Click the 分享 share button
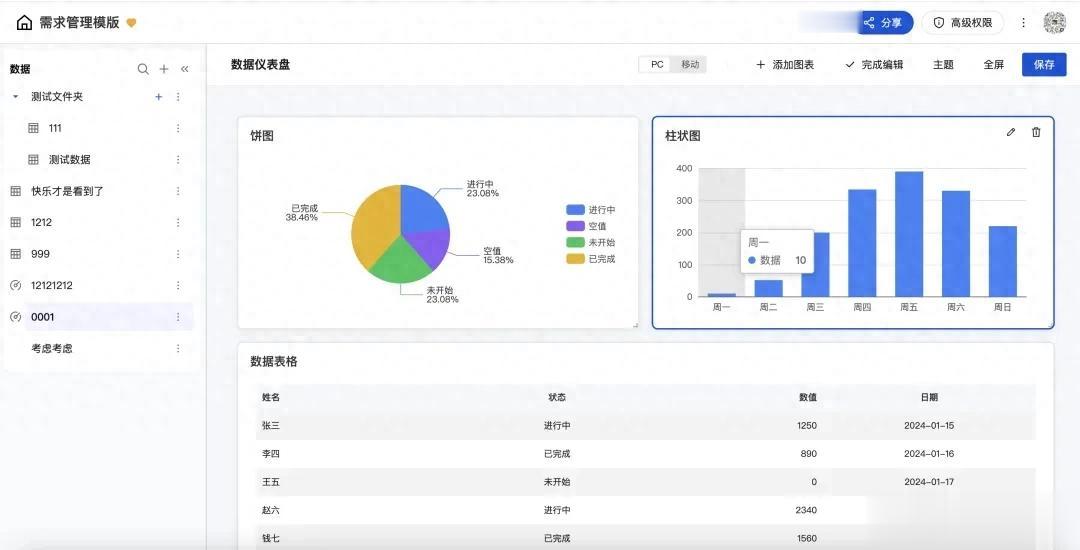1080x550 pixels. [x=886, y=23]
